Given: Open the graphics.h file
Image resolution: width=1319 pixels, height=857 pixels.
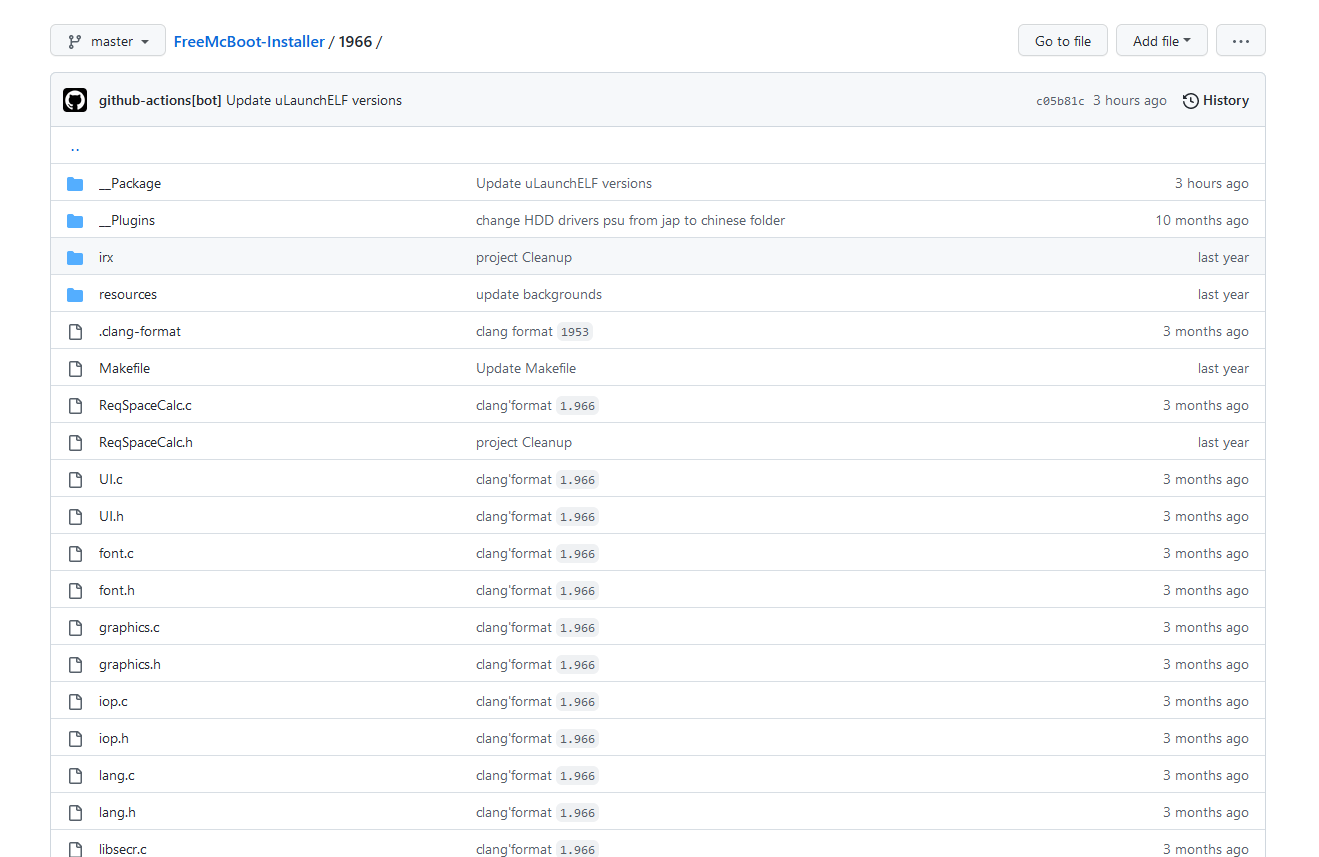Looking at the screenshot, I should [130, 664].
